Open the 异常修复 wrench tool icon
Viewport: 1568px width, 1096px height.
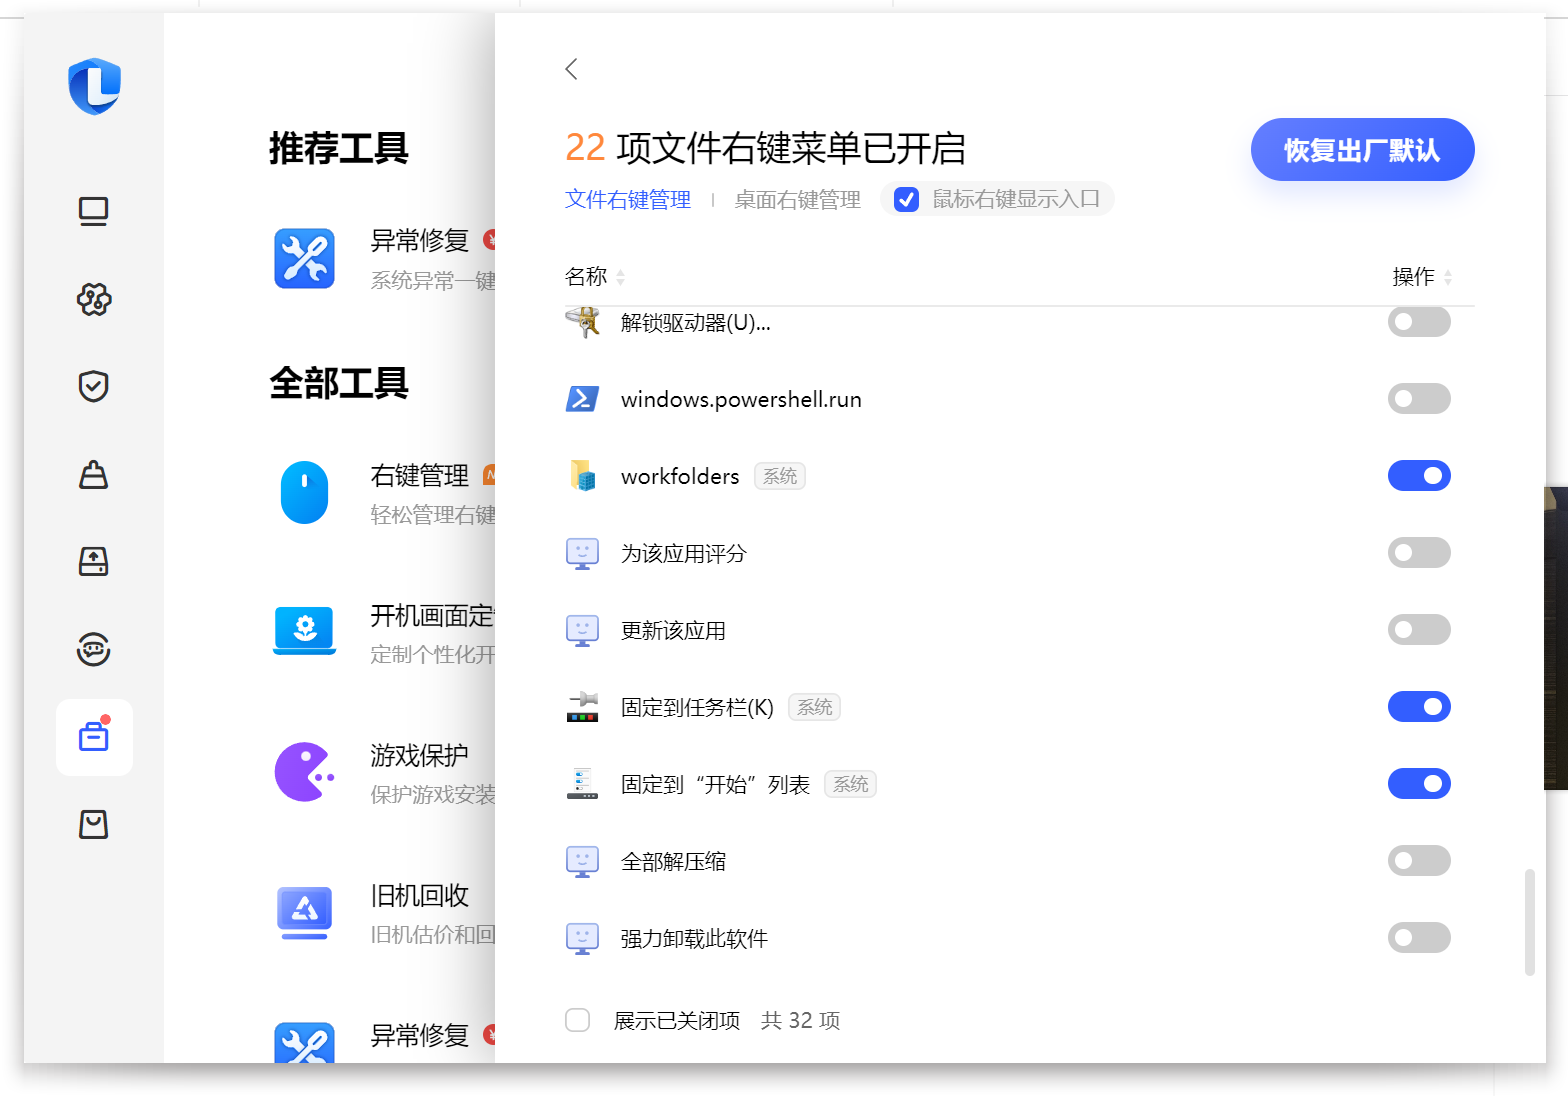[304, 259]
